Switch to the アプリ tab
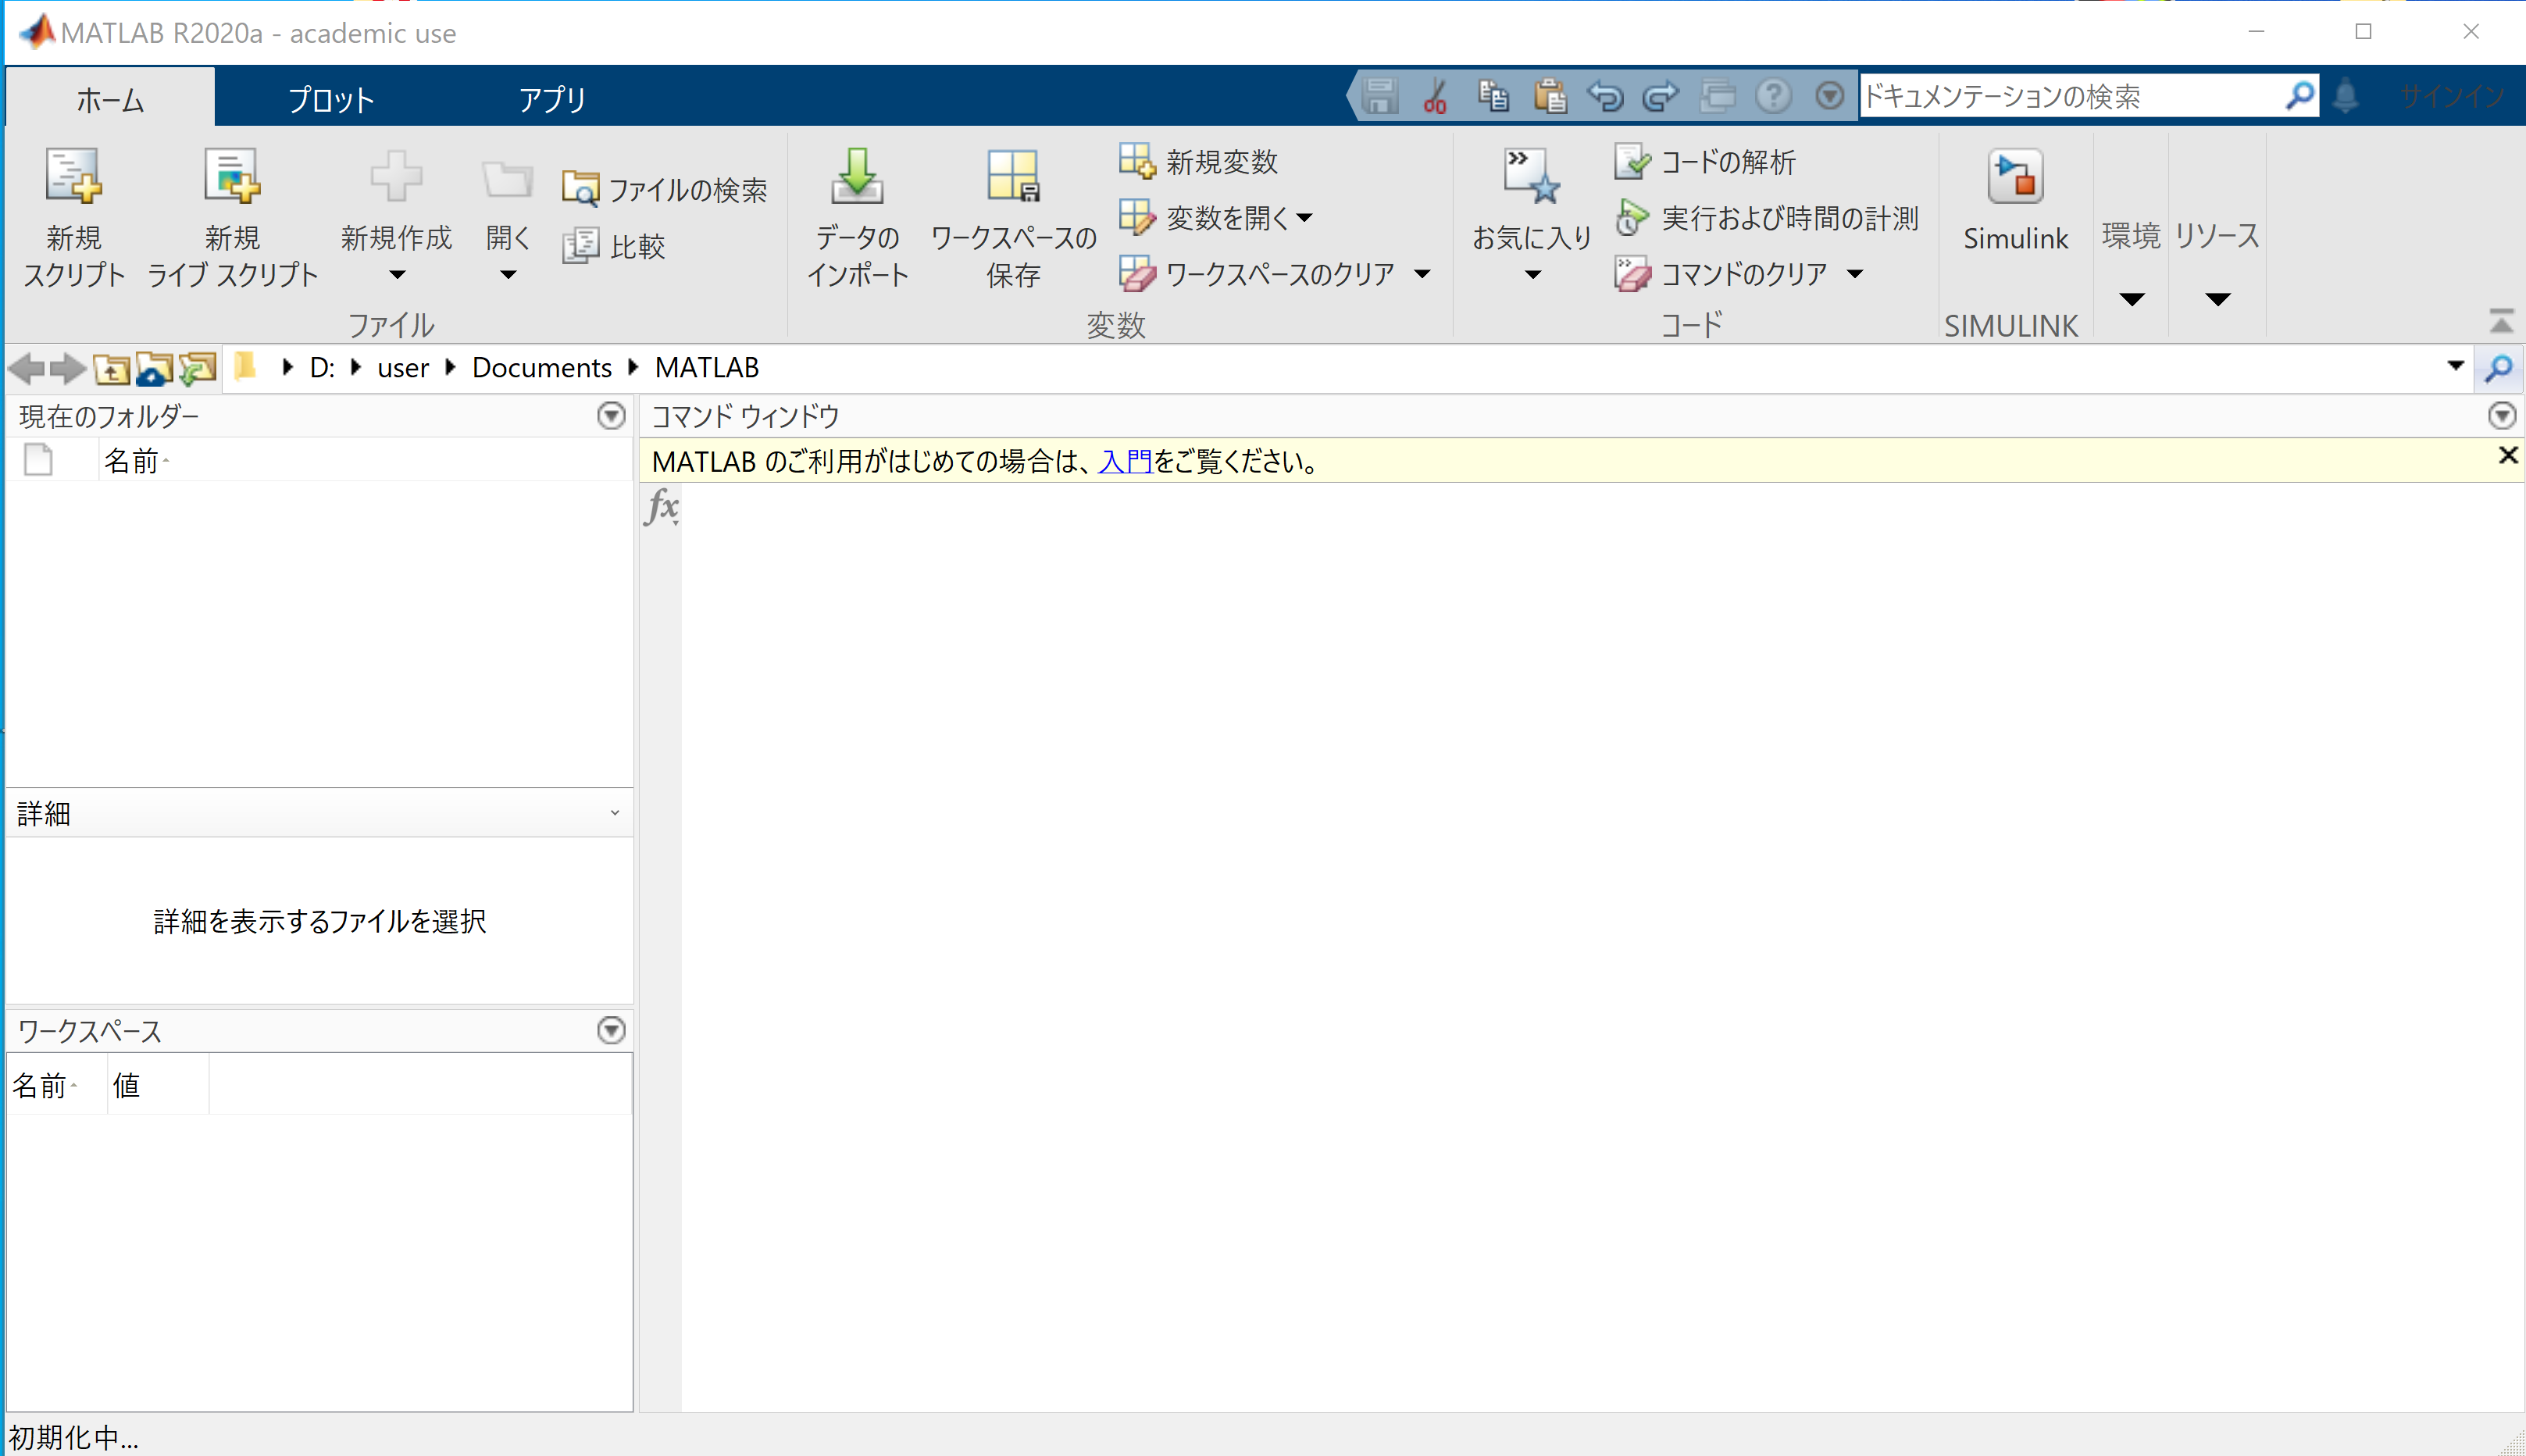The image size is (2526, 1456). pos(552,98)
